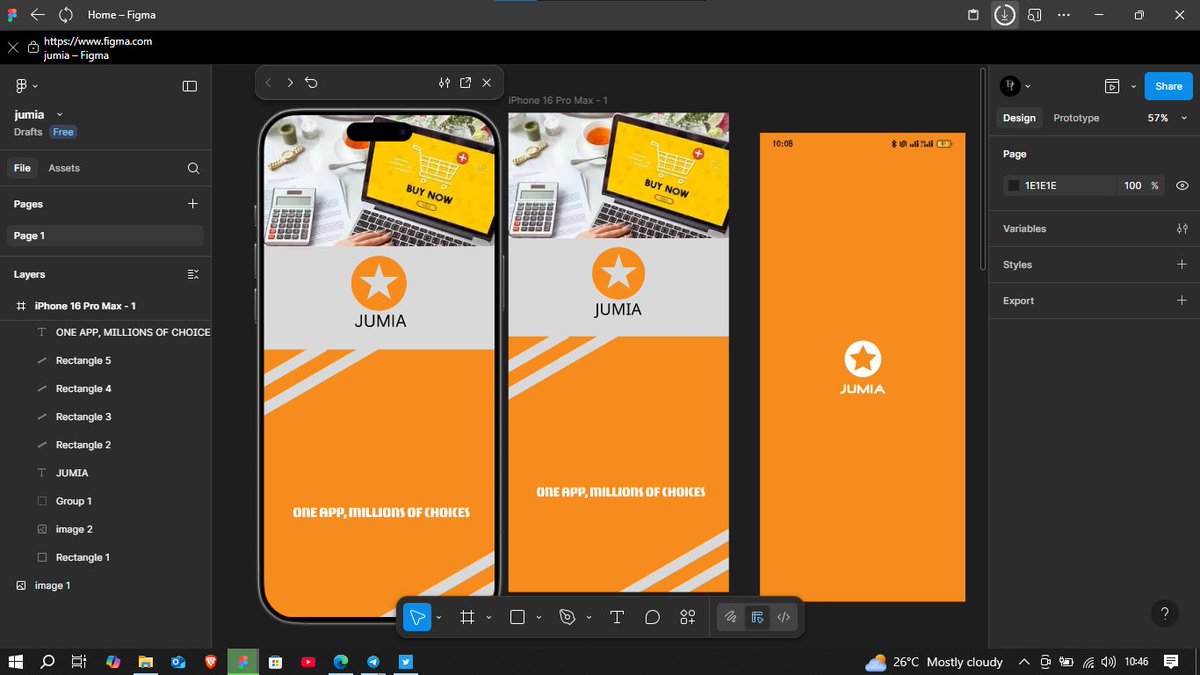Screen dimensions: 1200x675
Task: Reload the page in title bar
Action: 66,15
